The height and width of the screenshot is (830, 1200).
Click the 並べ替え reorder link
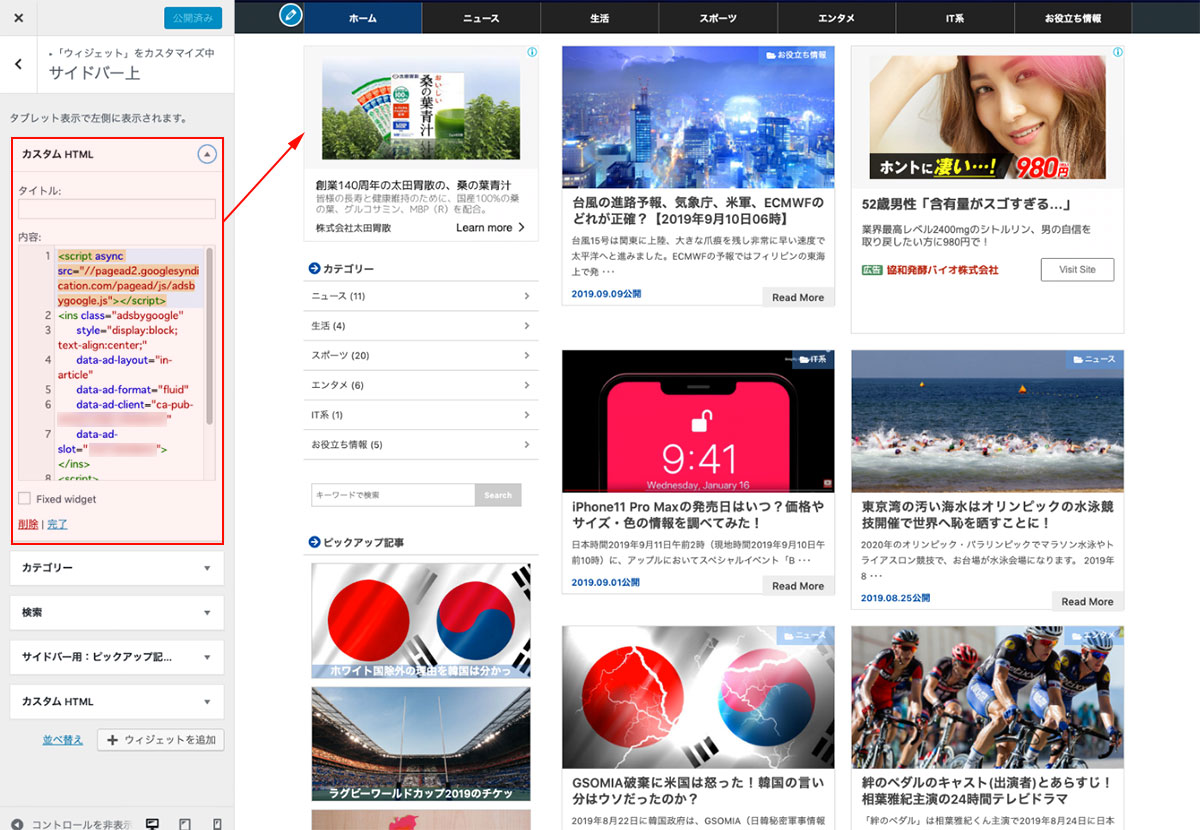[62, 740]
